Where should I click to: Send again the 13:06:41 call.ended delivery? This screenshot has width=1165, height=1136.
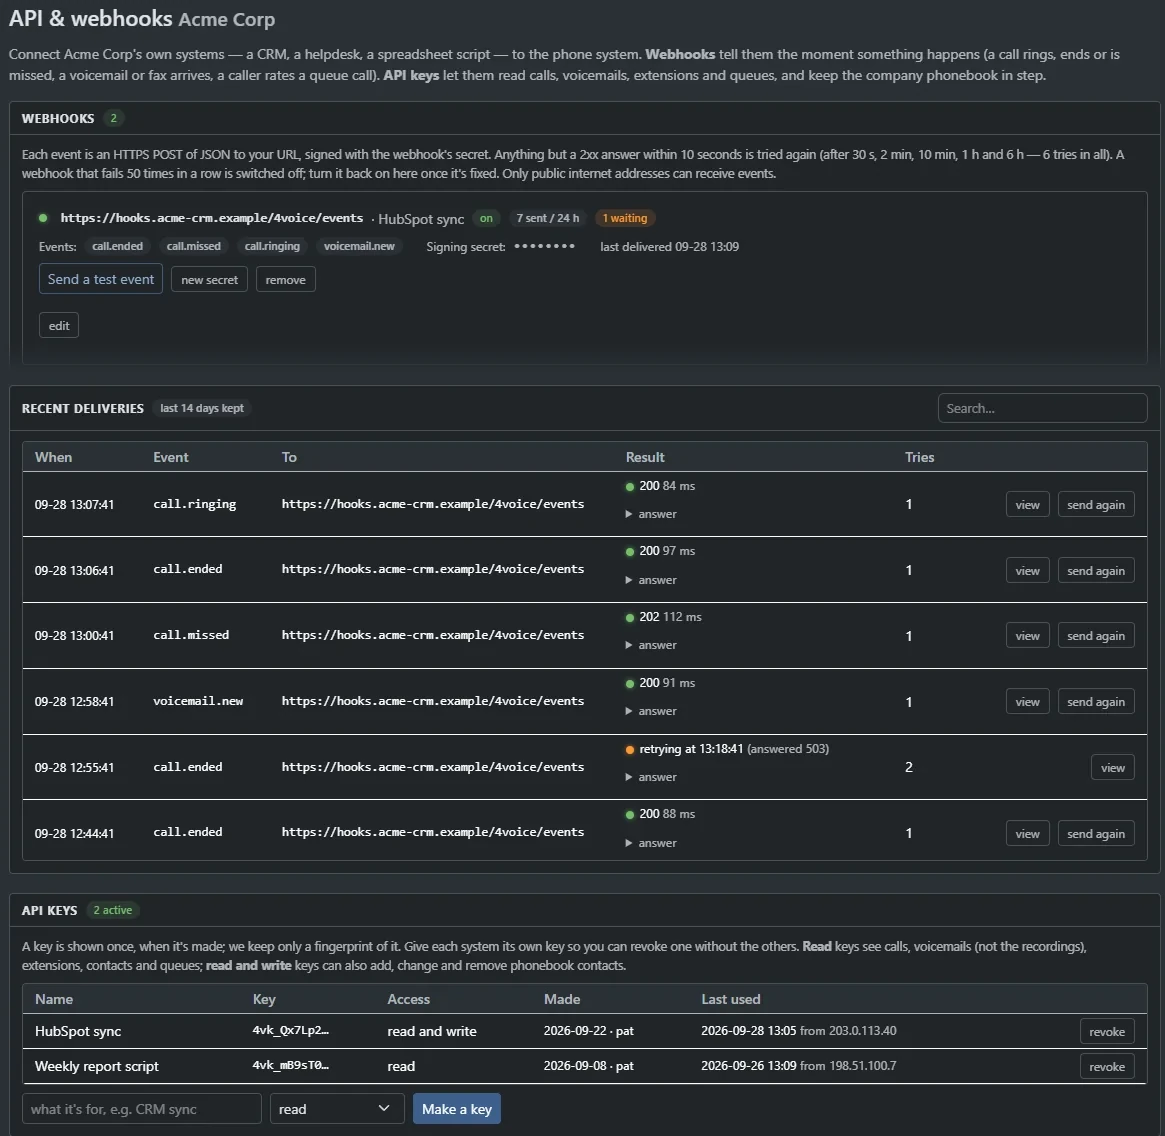pyautogui.click(x=1096, y=571)
